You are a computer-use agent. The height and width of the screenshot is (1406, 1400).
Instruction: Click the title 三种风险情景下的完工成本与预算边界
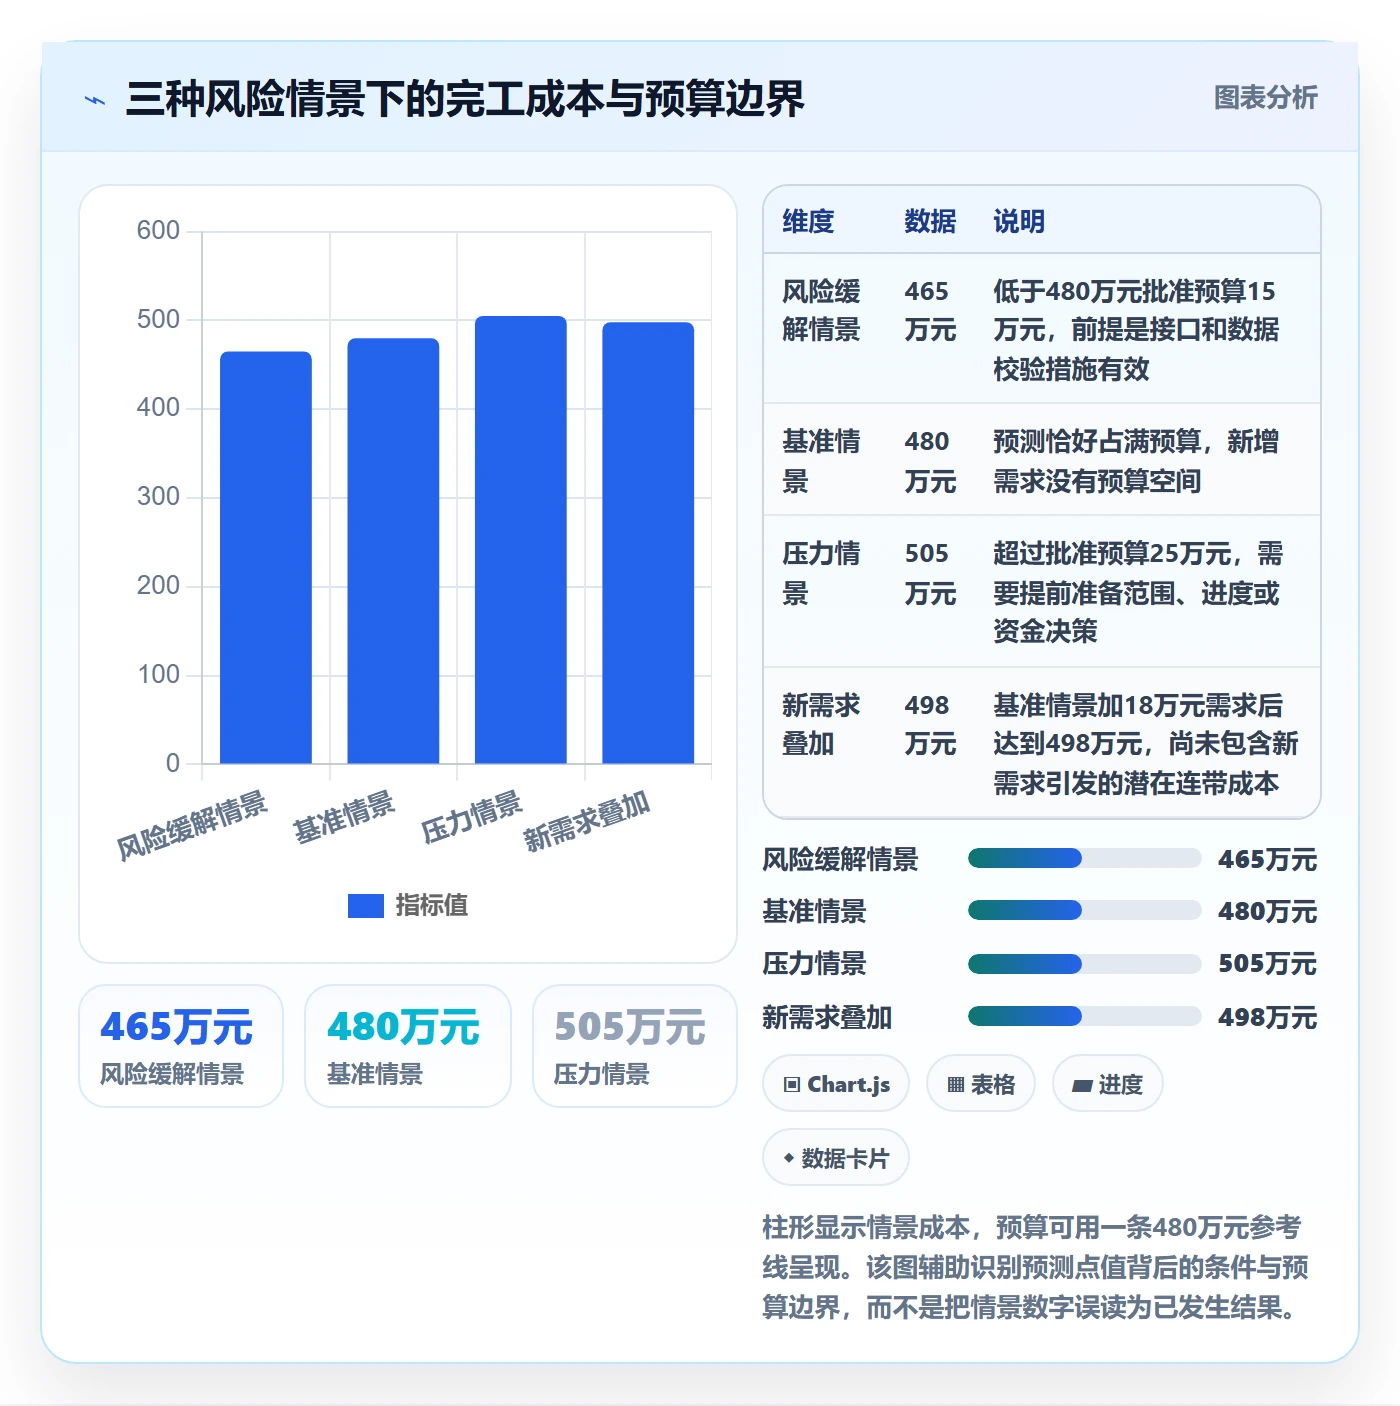[x=465, y=99]
